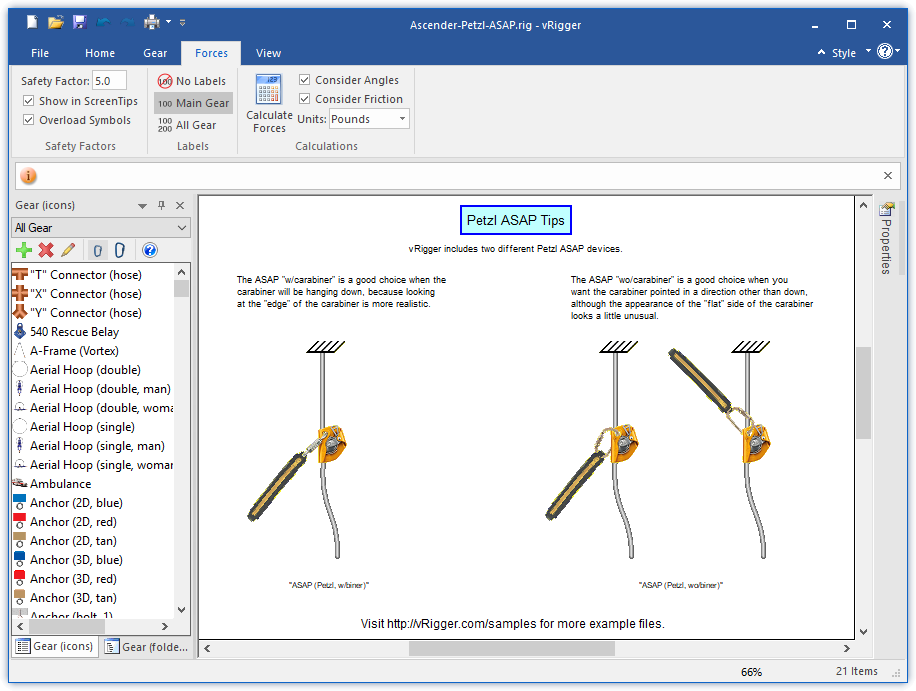The width and height of the screenshot is (916, 691).
Task: Click the red X delete gear icon
Action: tap(46, 250)
